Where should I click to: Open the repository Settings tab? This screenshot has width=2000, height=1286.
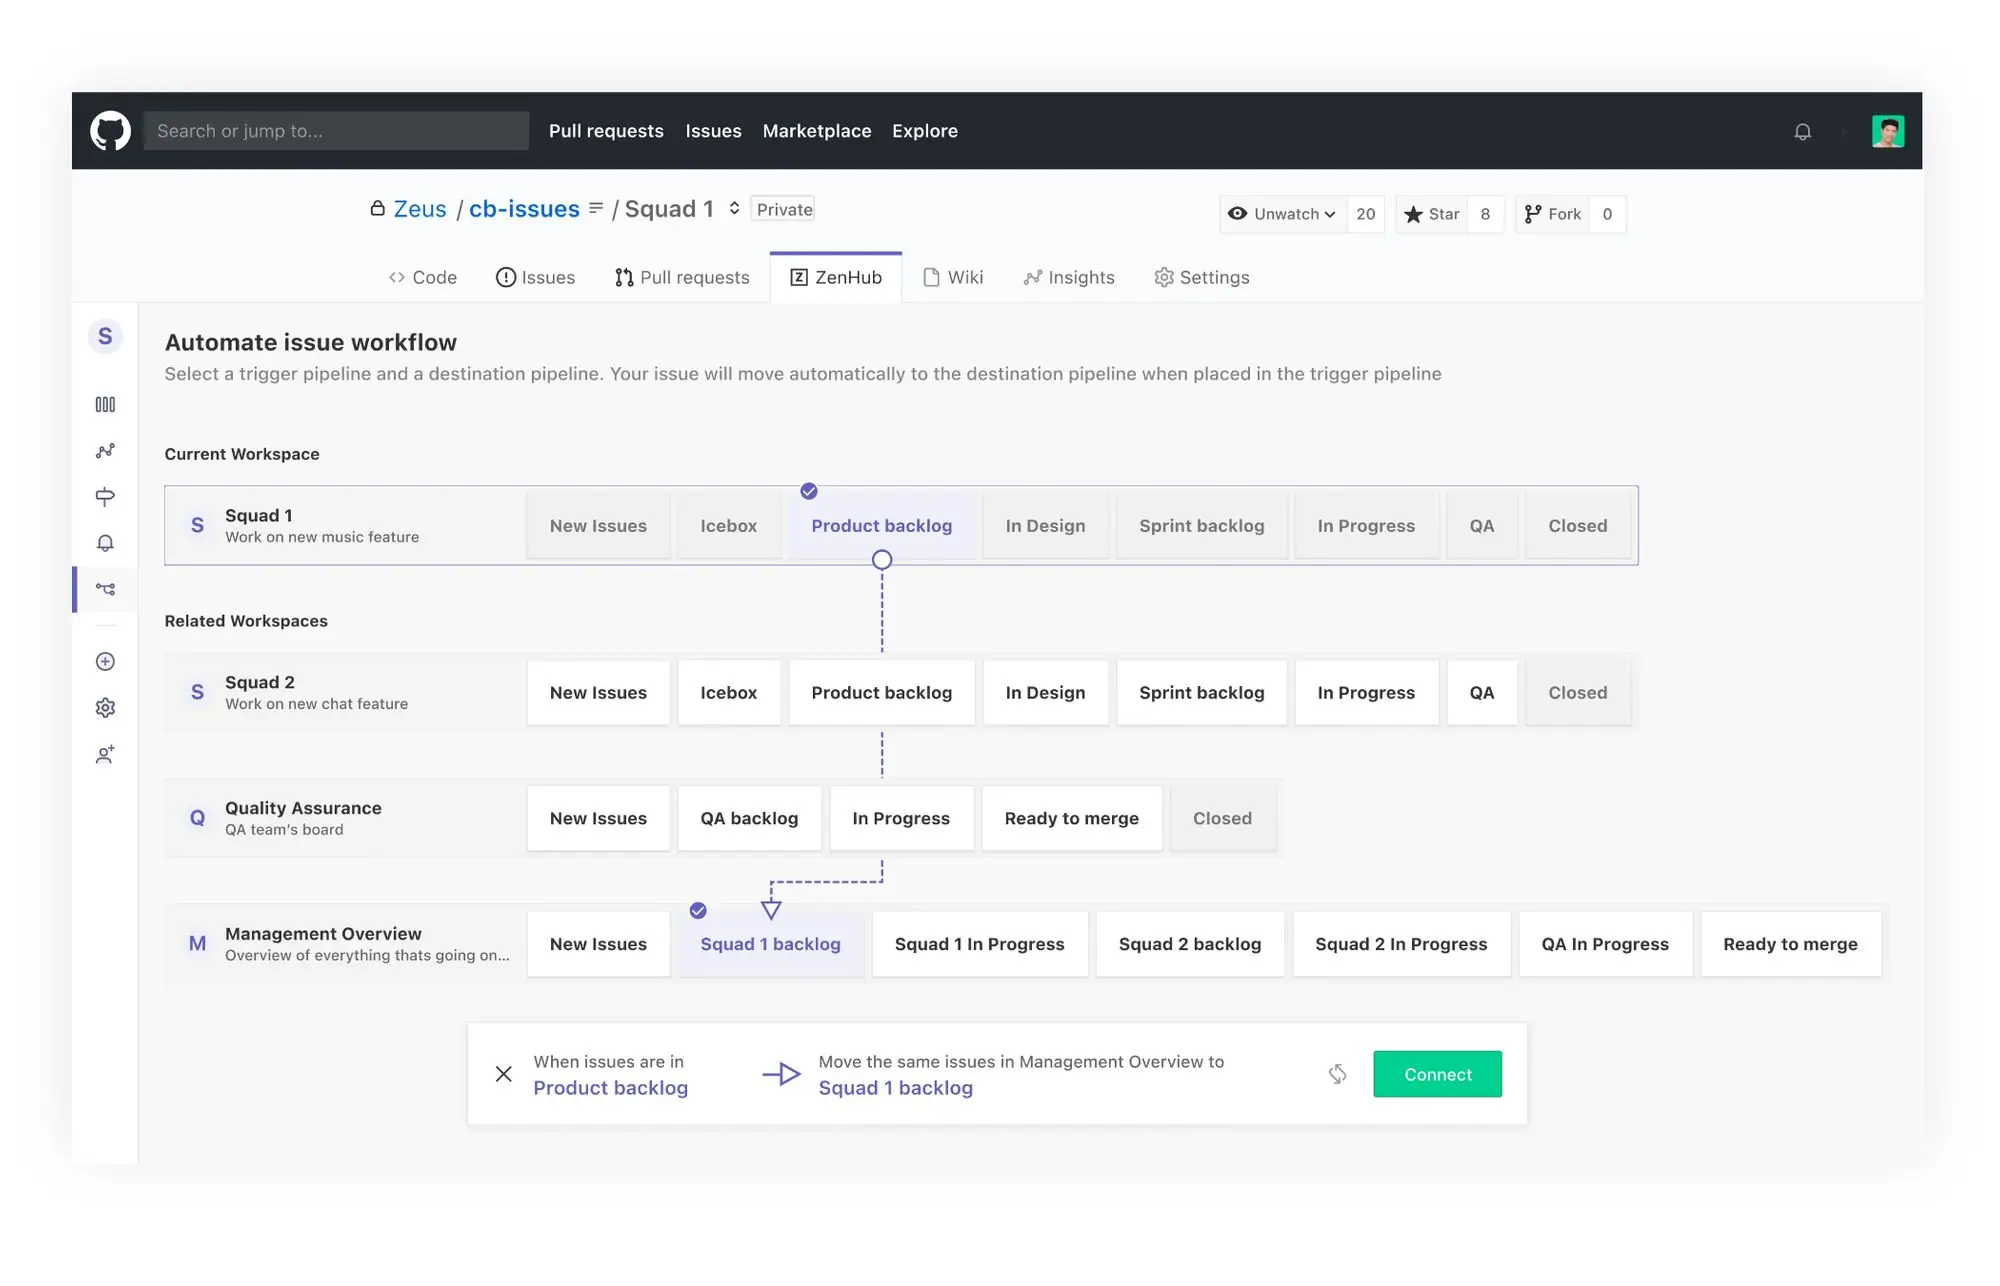coord(1201,277)
